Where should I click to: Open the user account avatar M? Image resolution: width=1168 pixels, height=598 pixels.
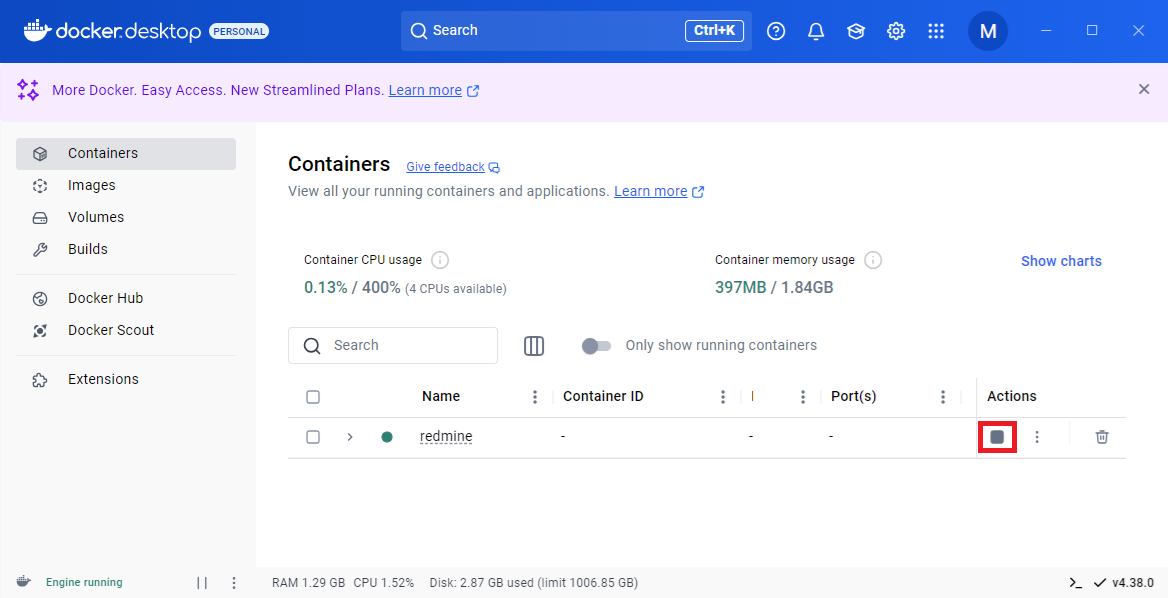point(988,31)
